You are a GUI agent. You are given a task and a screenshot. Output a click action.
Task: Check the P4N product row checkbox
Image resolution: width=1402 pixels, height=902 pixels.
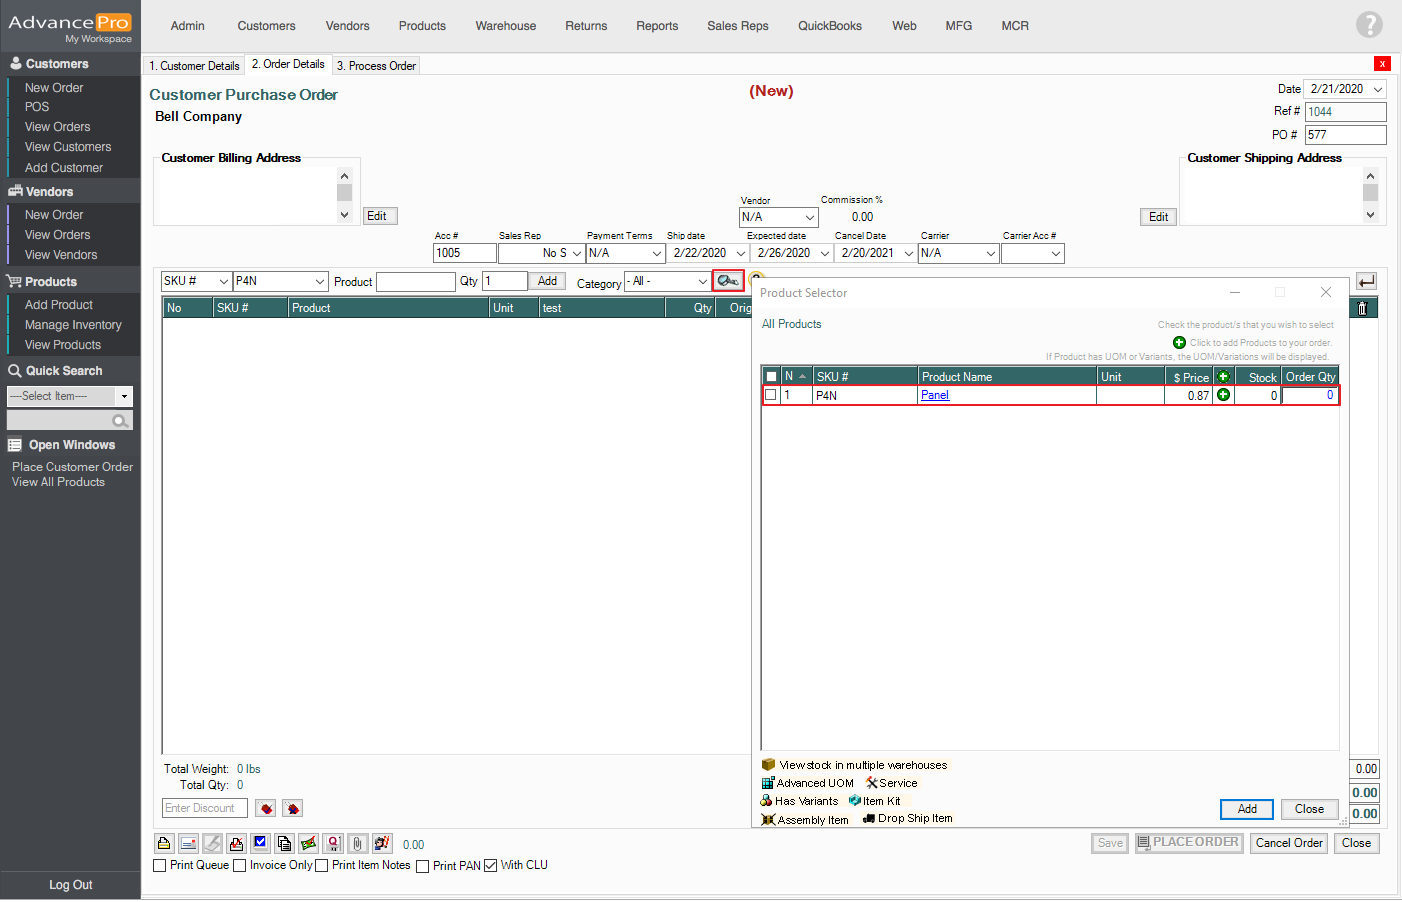tap(771, 395)
